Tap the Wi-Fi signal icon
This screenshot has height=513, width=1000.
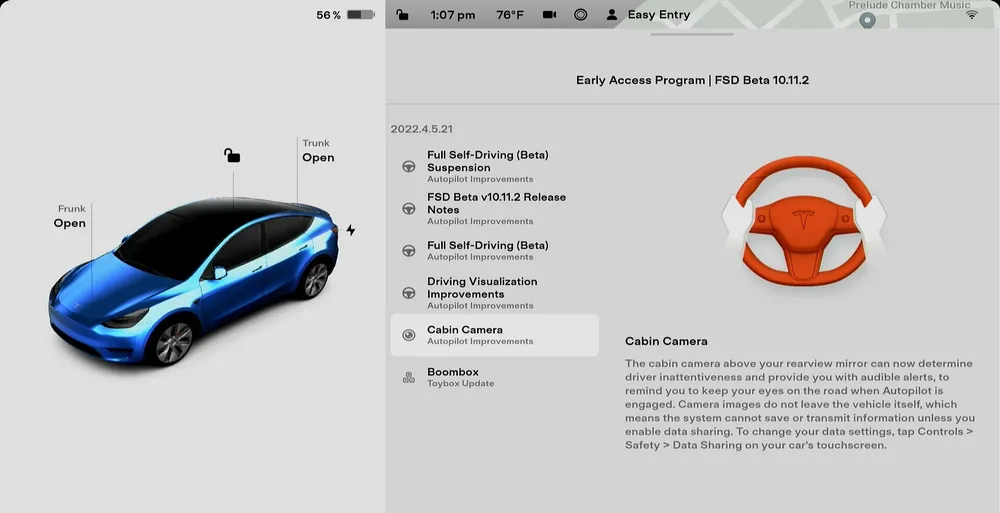coord(971,14)
